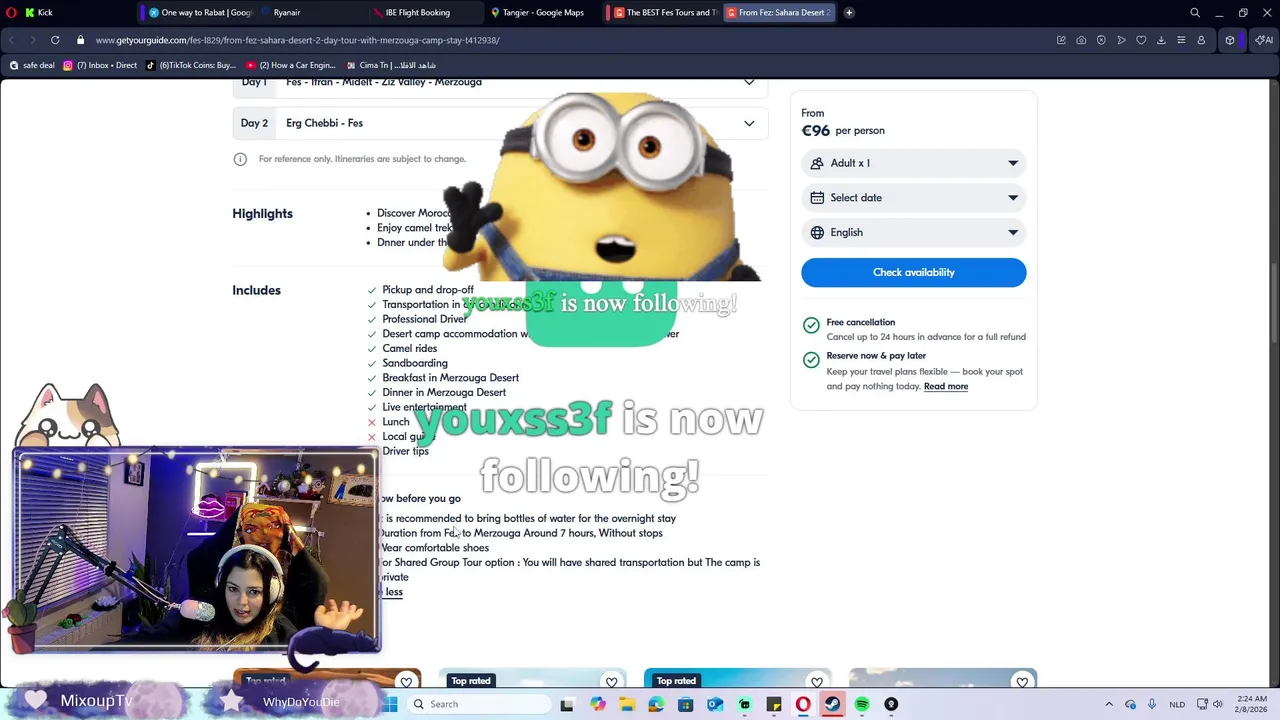Click 'Sandboarding' in the Includes list
The height and width of the screenshot is (720, 1280).
click(x=415, y=363)
